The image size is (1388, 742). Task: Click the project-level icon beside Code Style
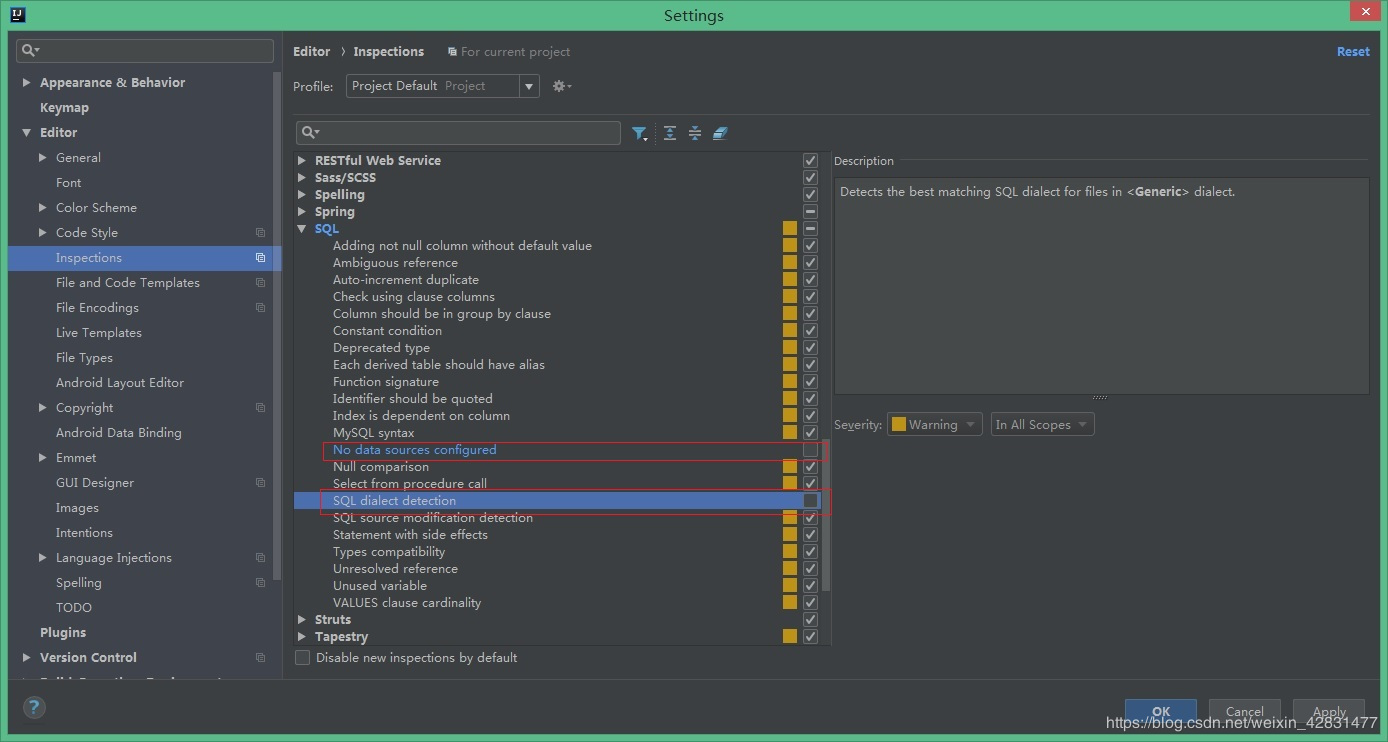260,233
